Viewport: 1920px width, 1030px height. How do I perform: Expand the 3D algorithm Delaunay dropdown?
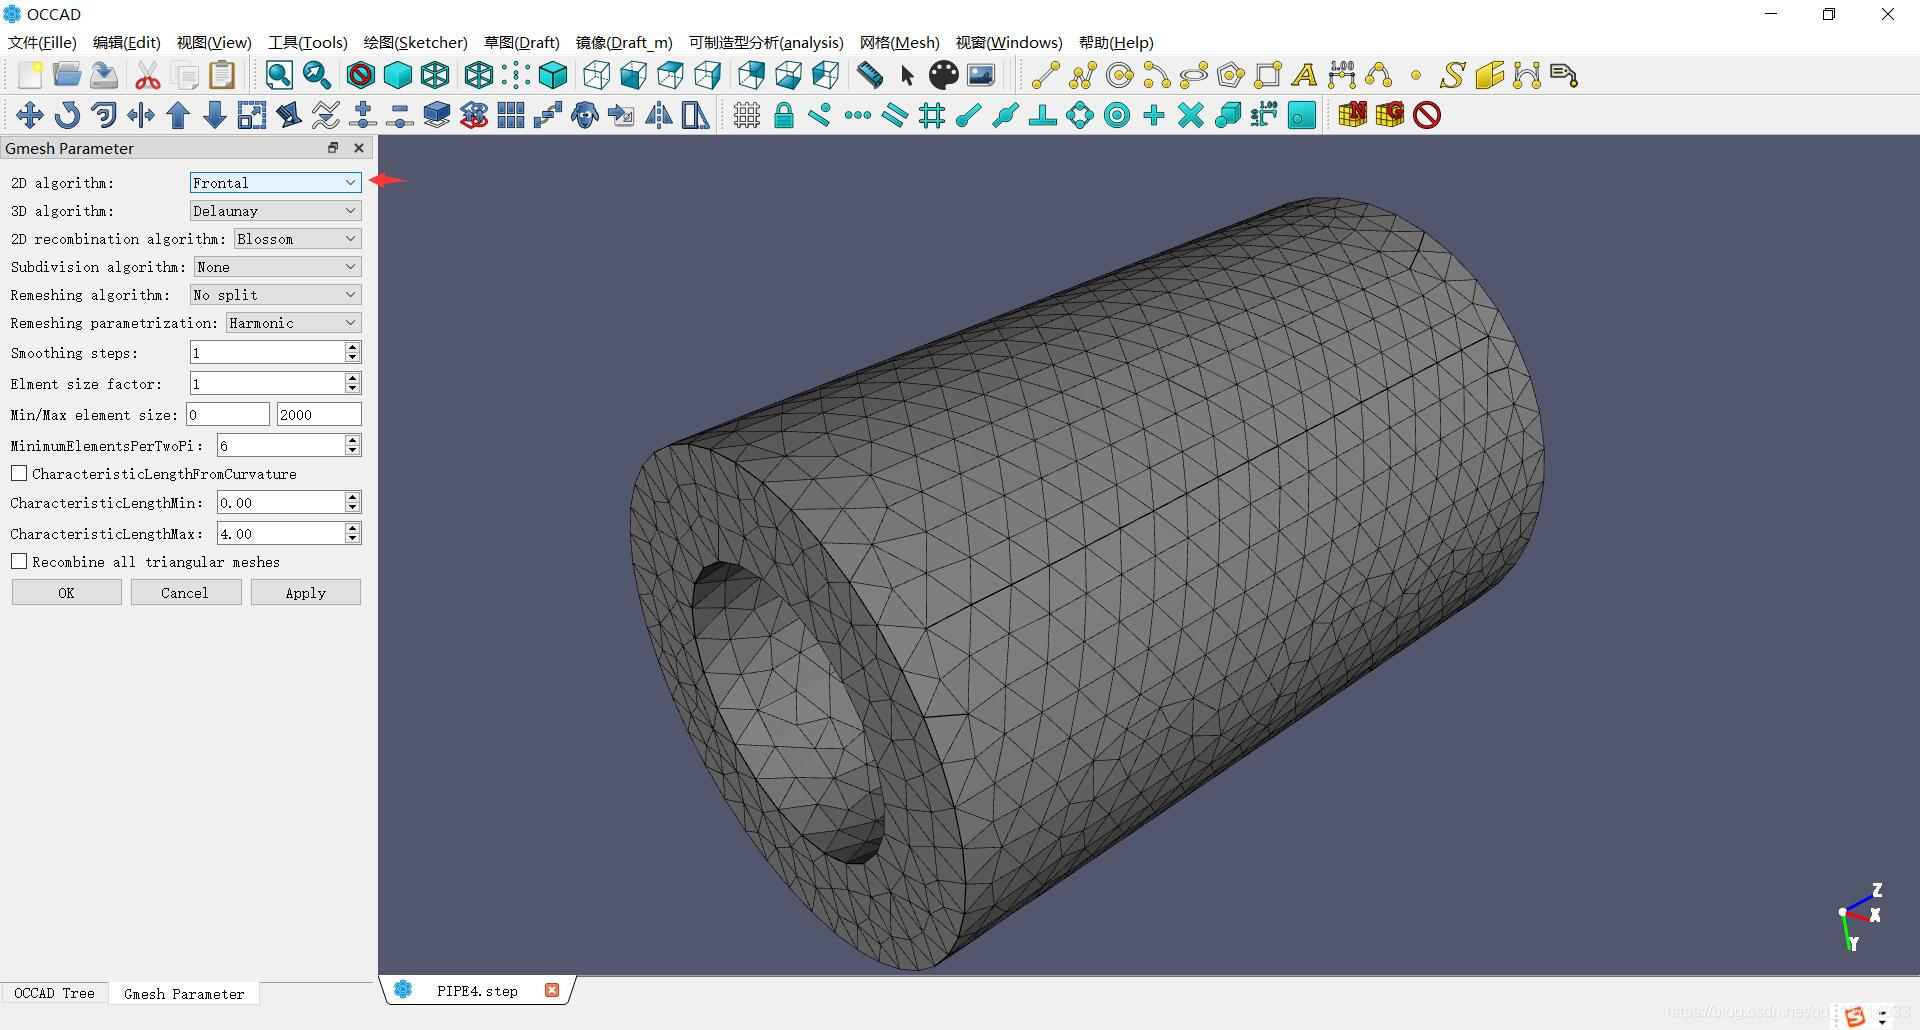coord(275,211)
